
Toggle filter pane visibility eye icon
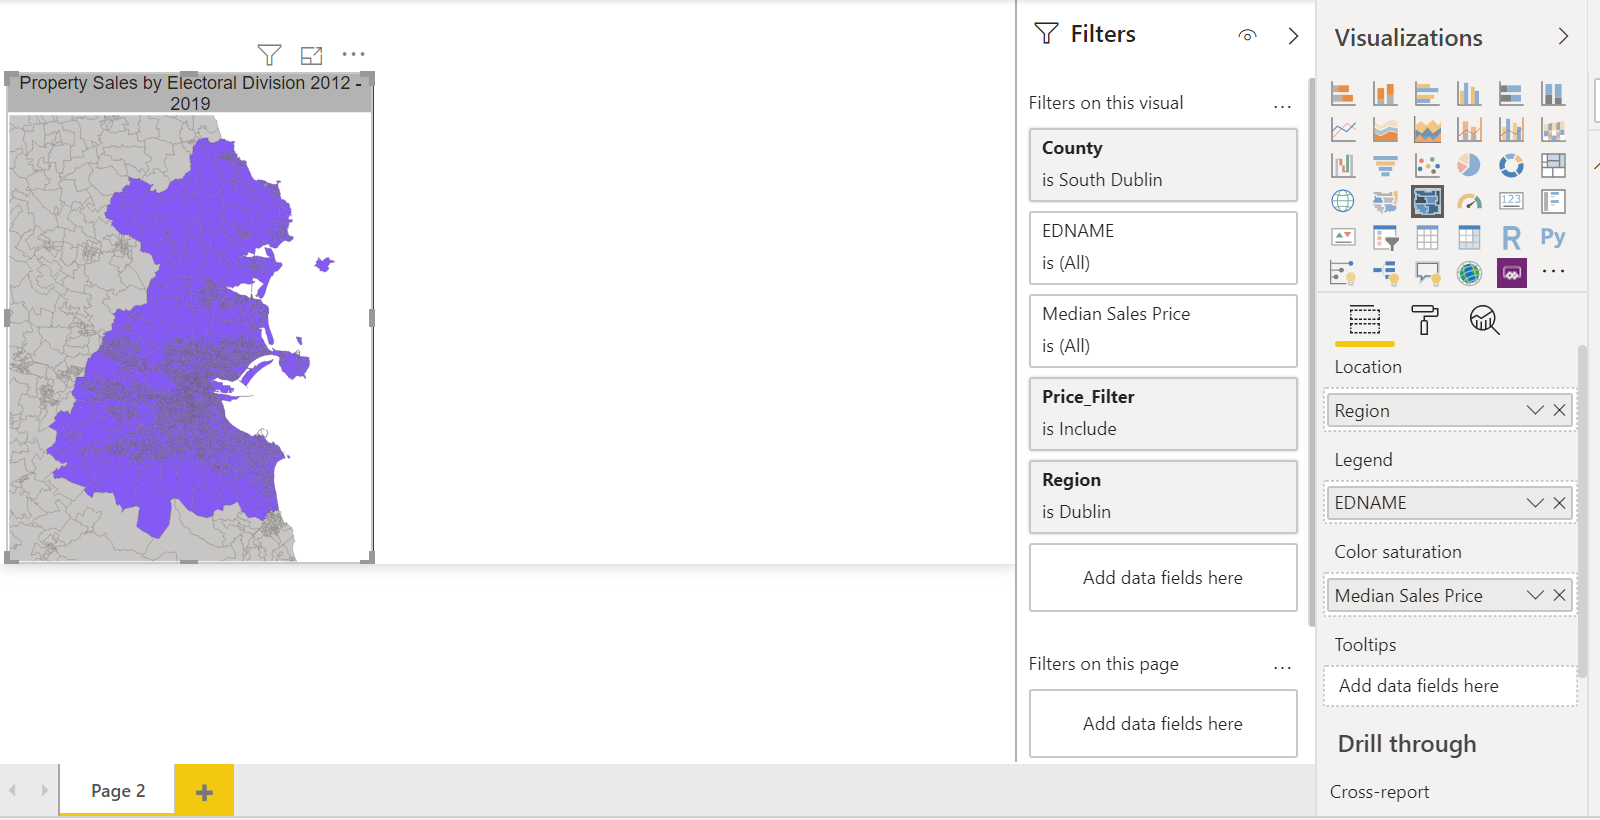click(1247, 35)
